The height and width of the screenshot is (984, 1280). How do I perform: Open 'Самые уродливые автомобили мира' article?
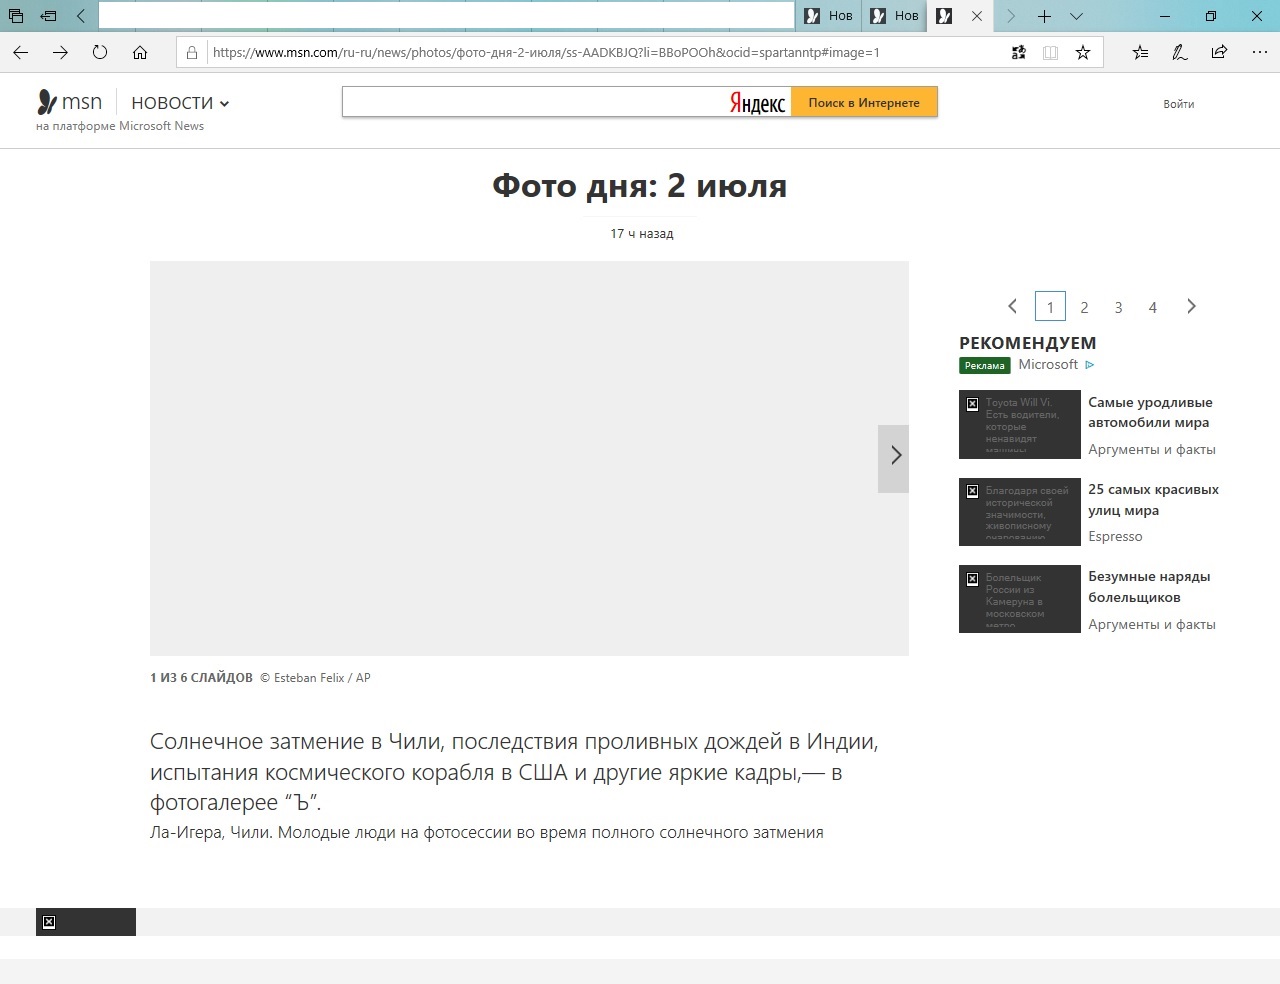coord(1150,412)
